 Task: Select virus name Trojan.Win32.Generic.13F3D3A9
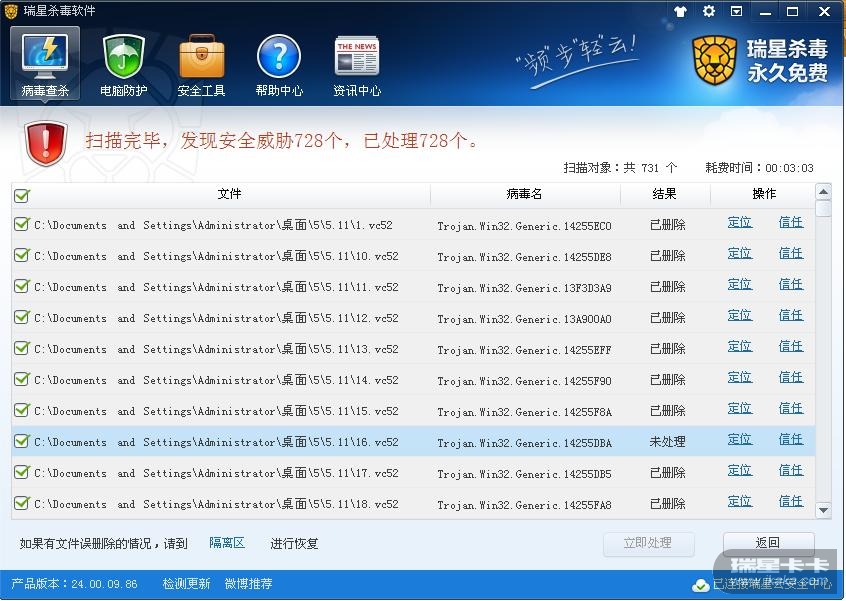coord(524,288)
